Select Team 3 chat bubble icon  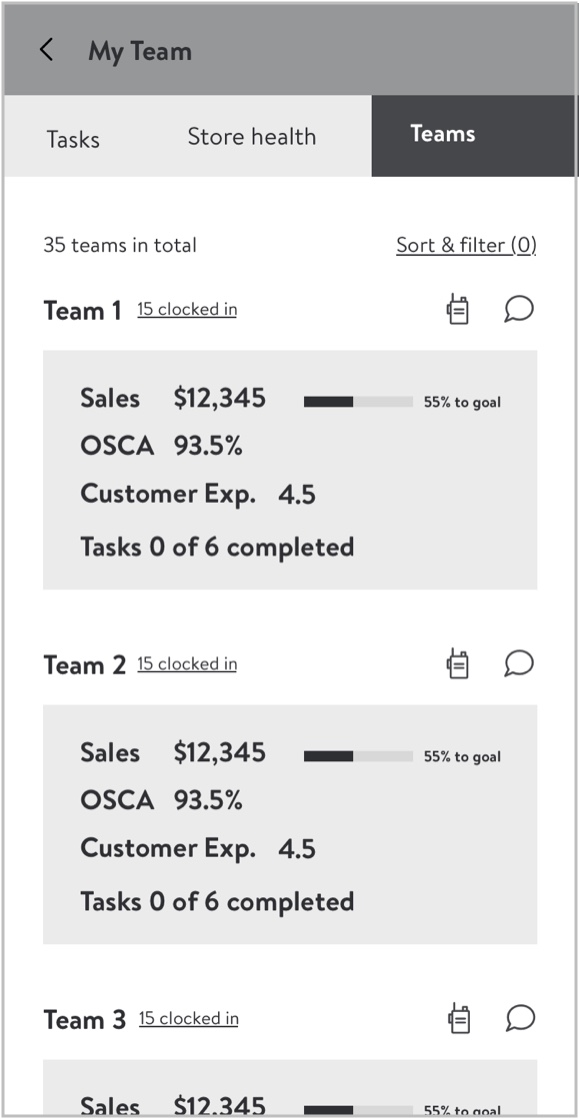click(x=520, y=1018)
